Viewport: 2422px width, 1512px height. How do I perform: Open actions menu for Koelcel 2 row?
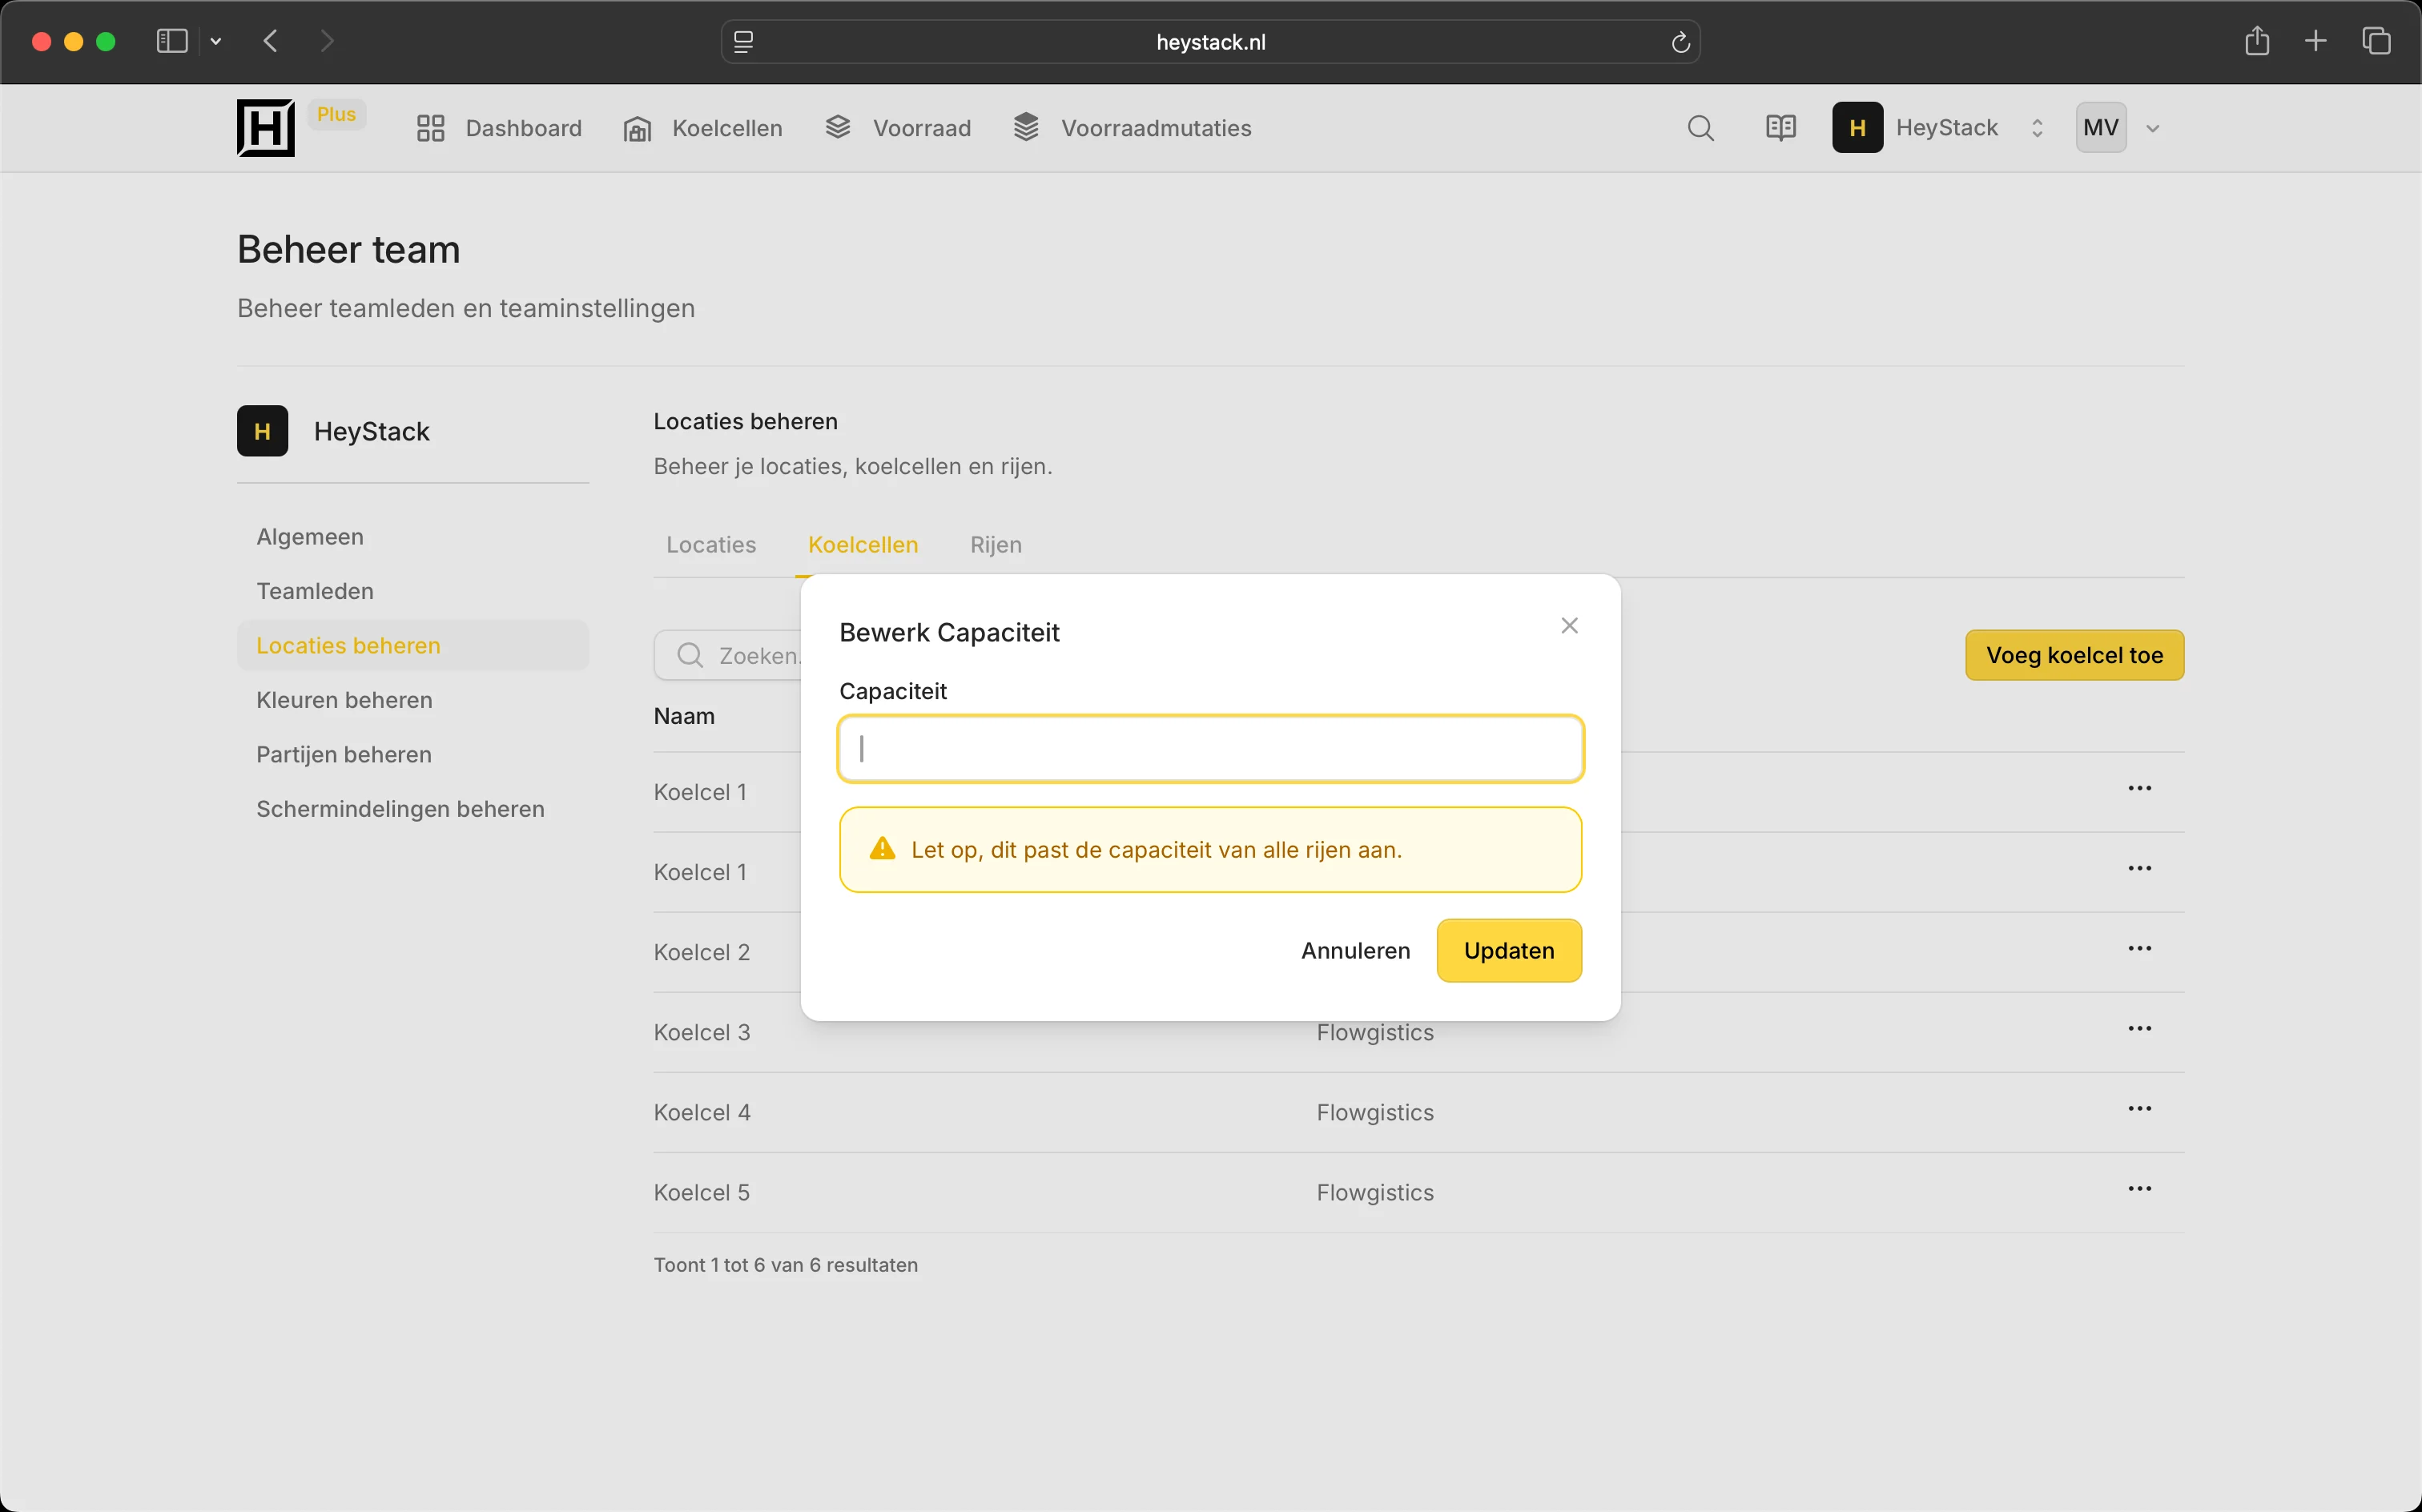[2139, 949]
